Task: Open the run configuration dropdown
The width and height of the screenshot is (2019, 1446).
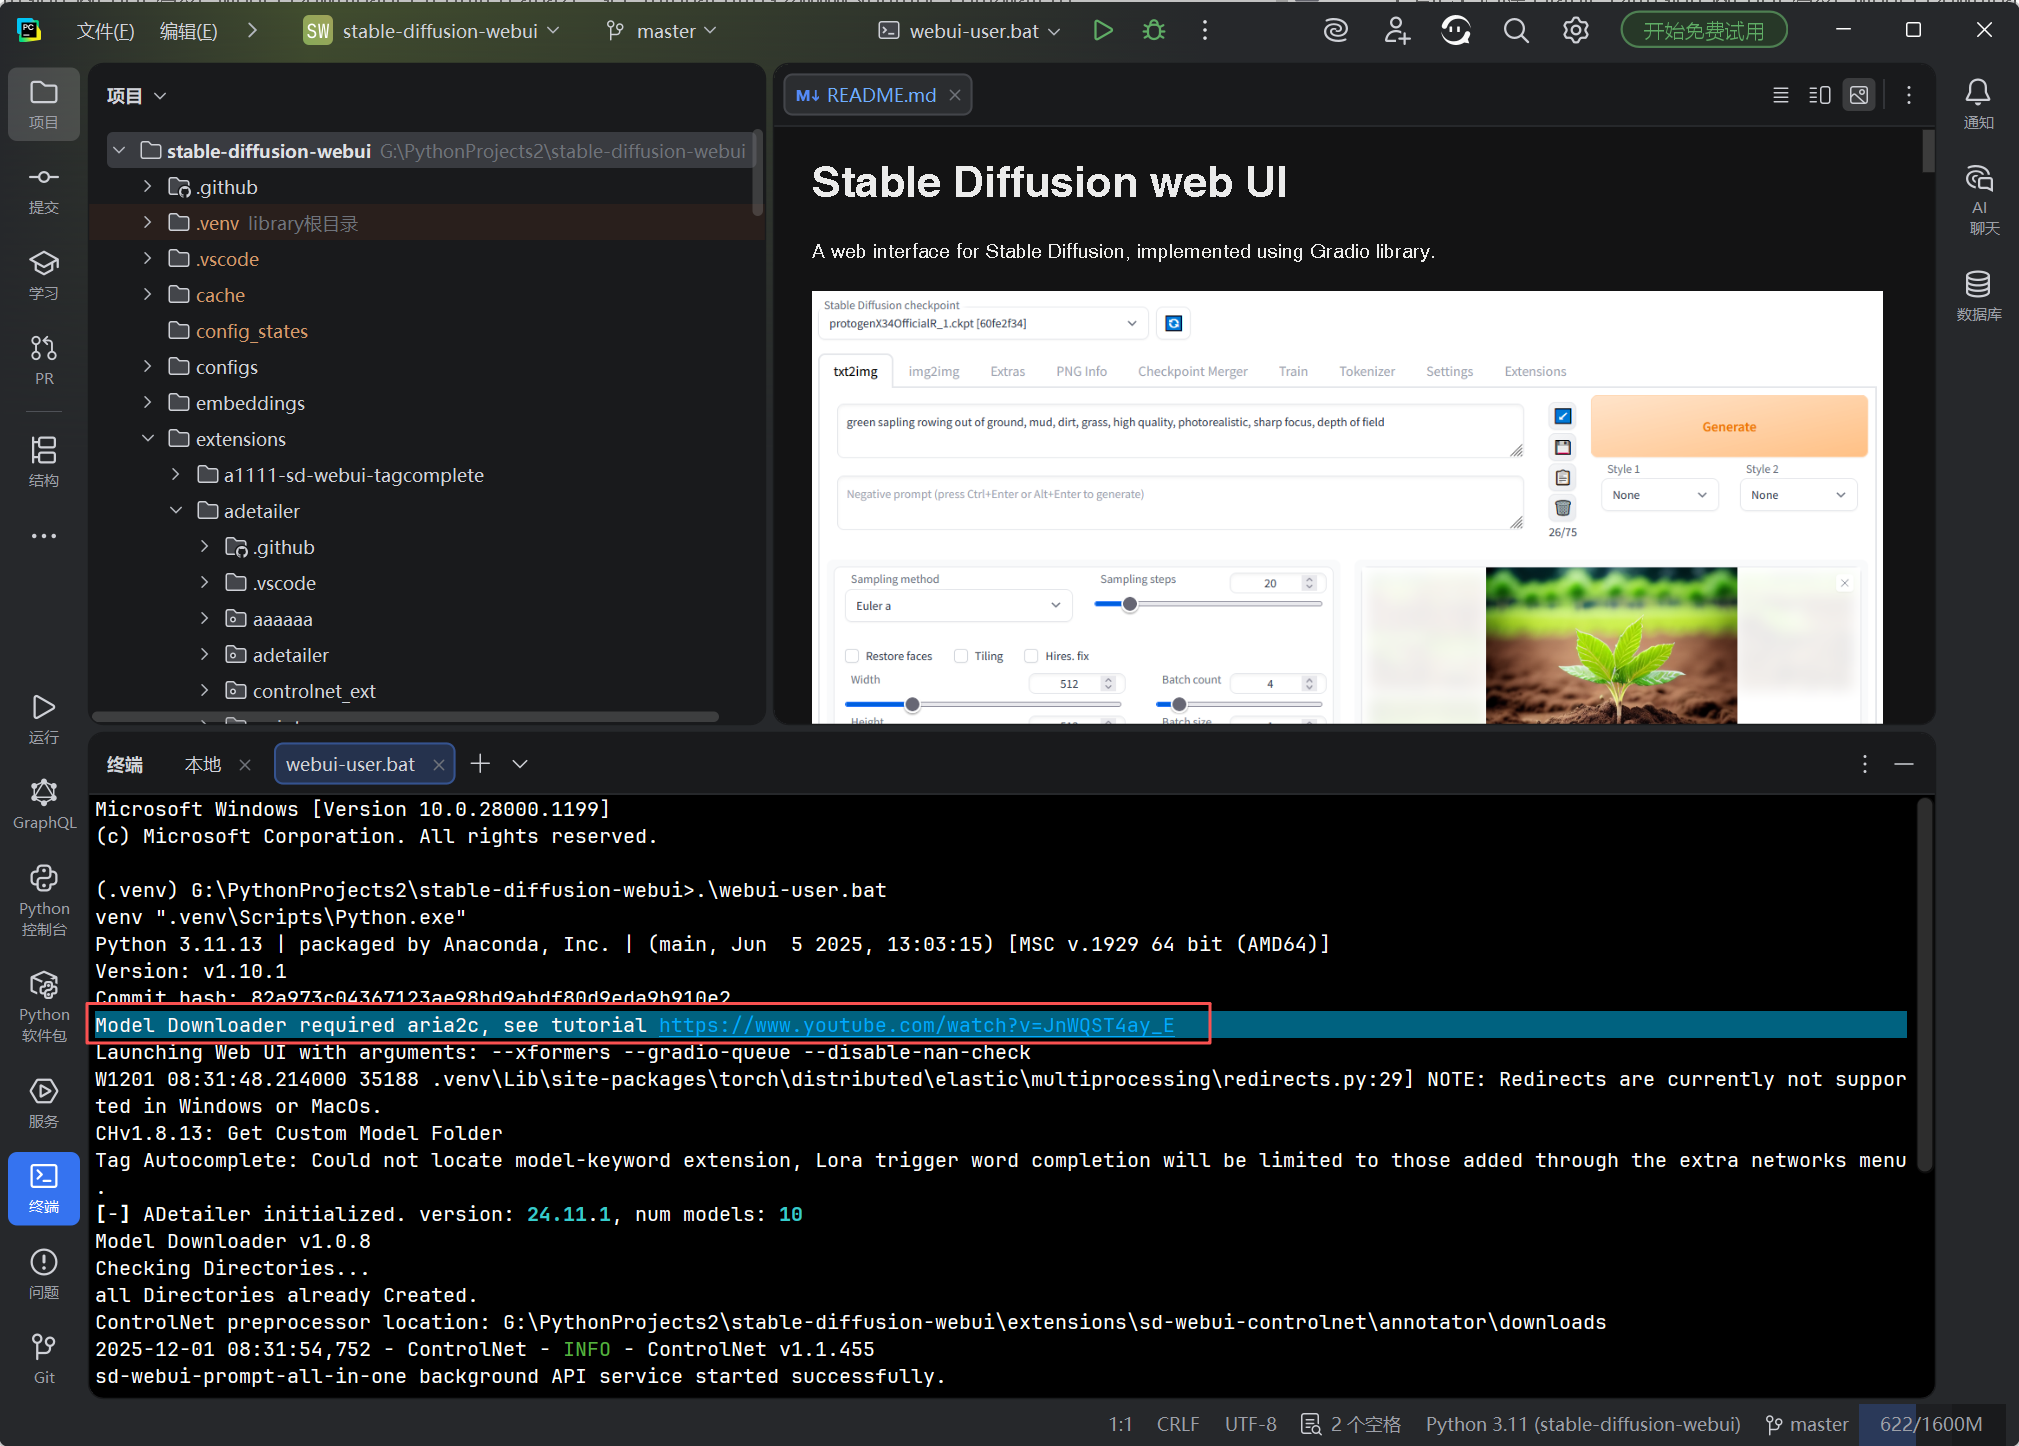Action: coord(966,30)
